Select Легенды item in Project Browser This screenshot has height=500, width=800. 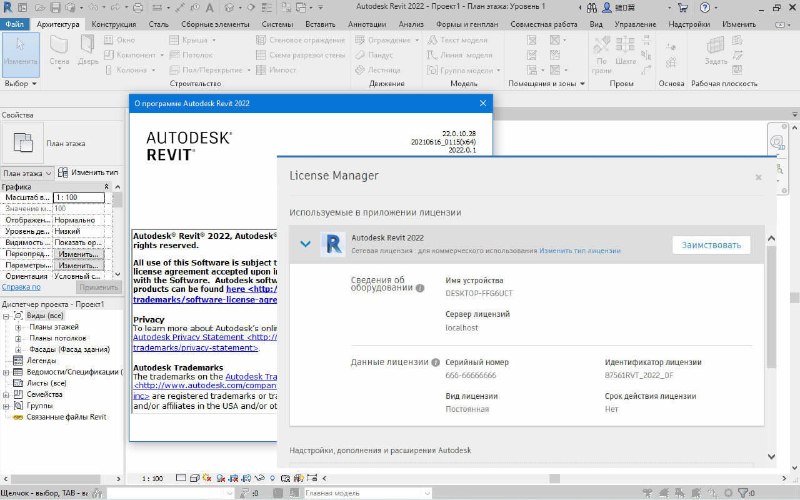(41, 361)
